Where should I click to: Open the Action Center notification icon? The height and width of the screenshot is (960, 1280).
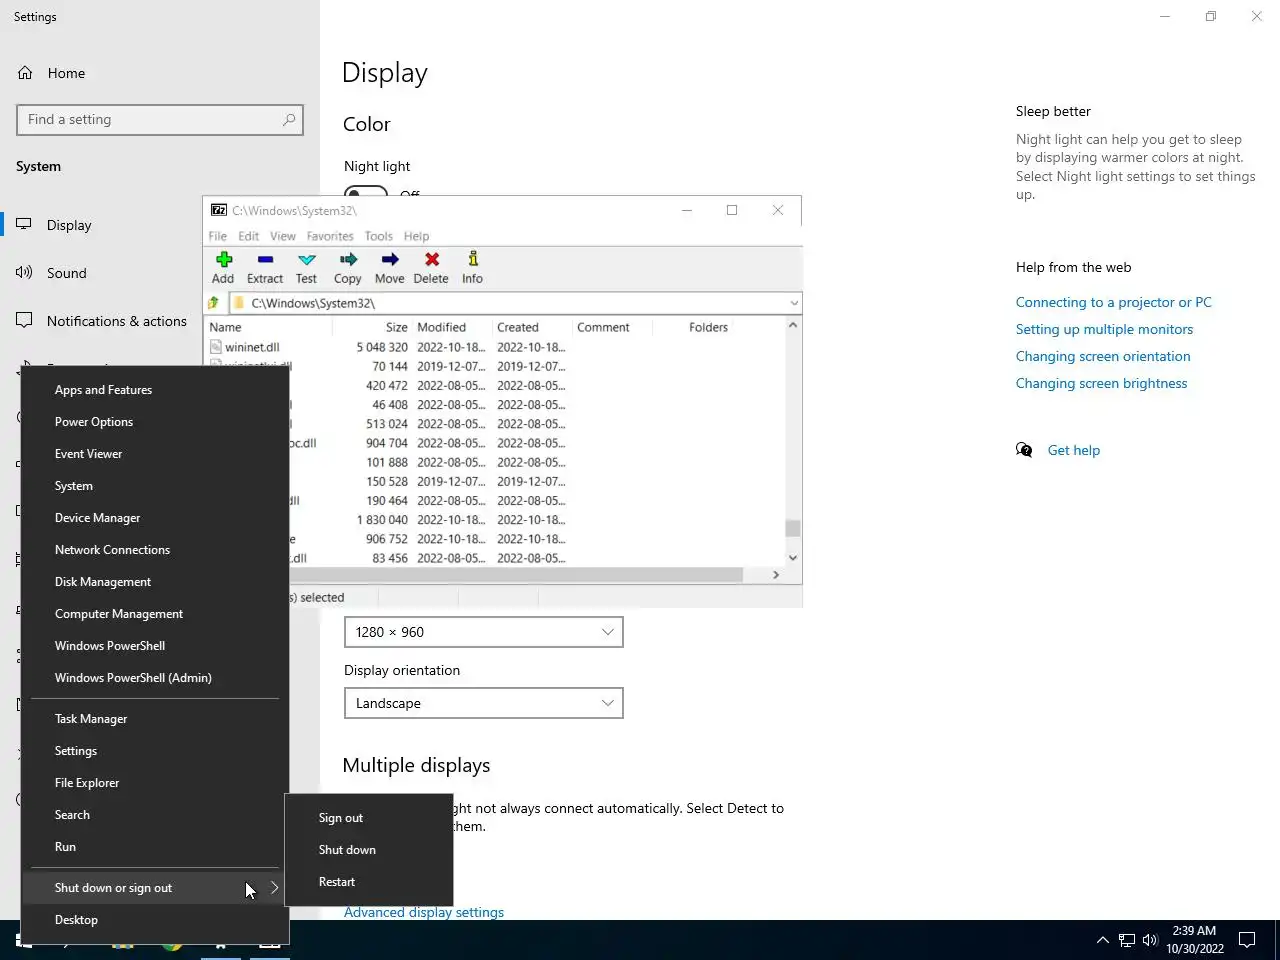pyautogui.click(x=1247, y=940)
